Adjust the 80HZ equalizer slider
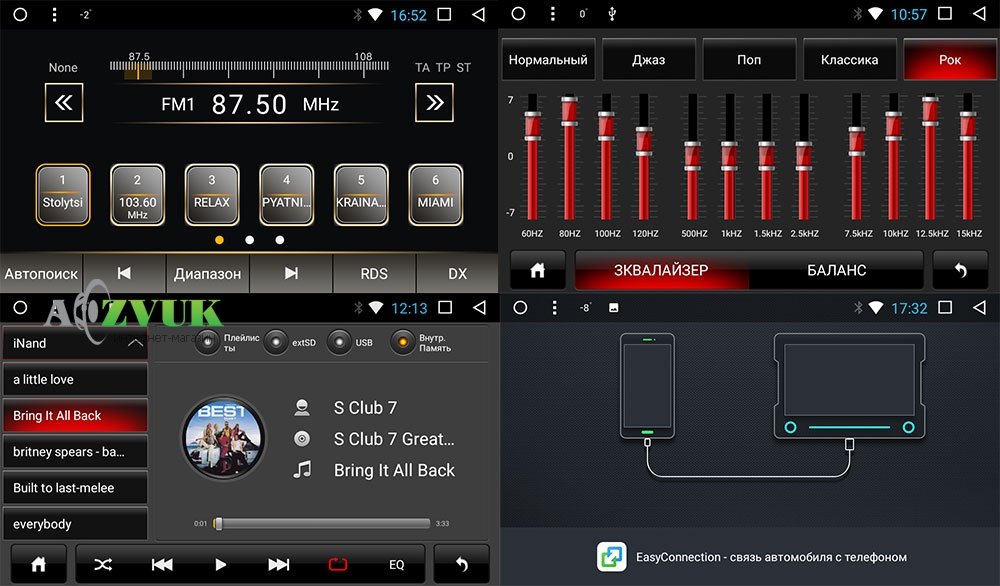This screenshot has width=1000, height=586. pyautogui.click(x=570, y=110)
